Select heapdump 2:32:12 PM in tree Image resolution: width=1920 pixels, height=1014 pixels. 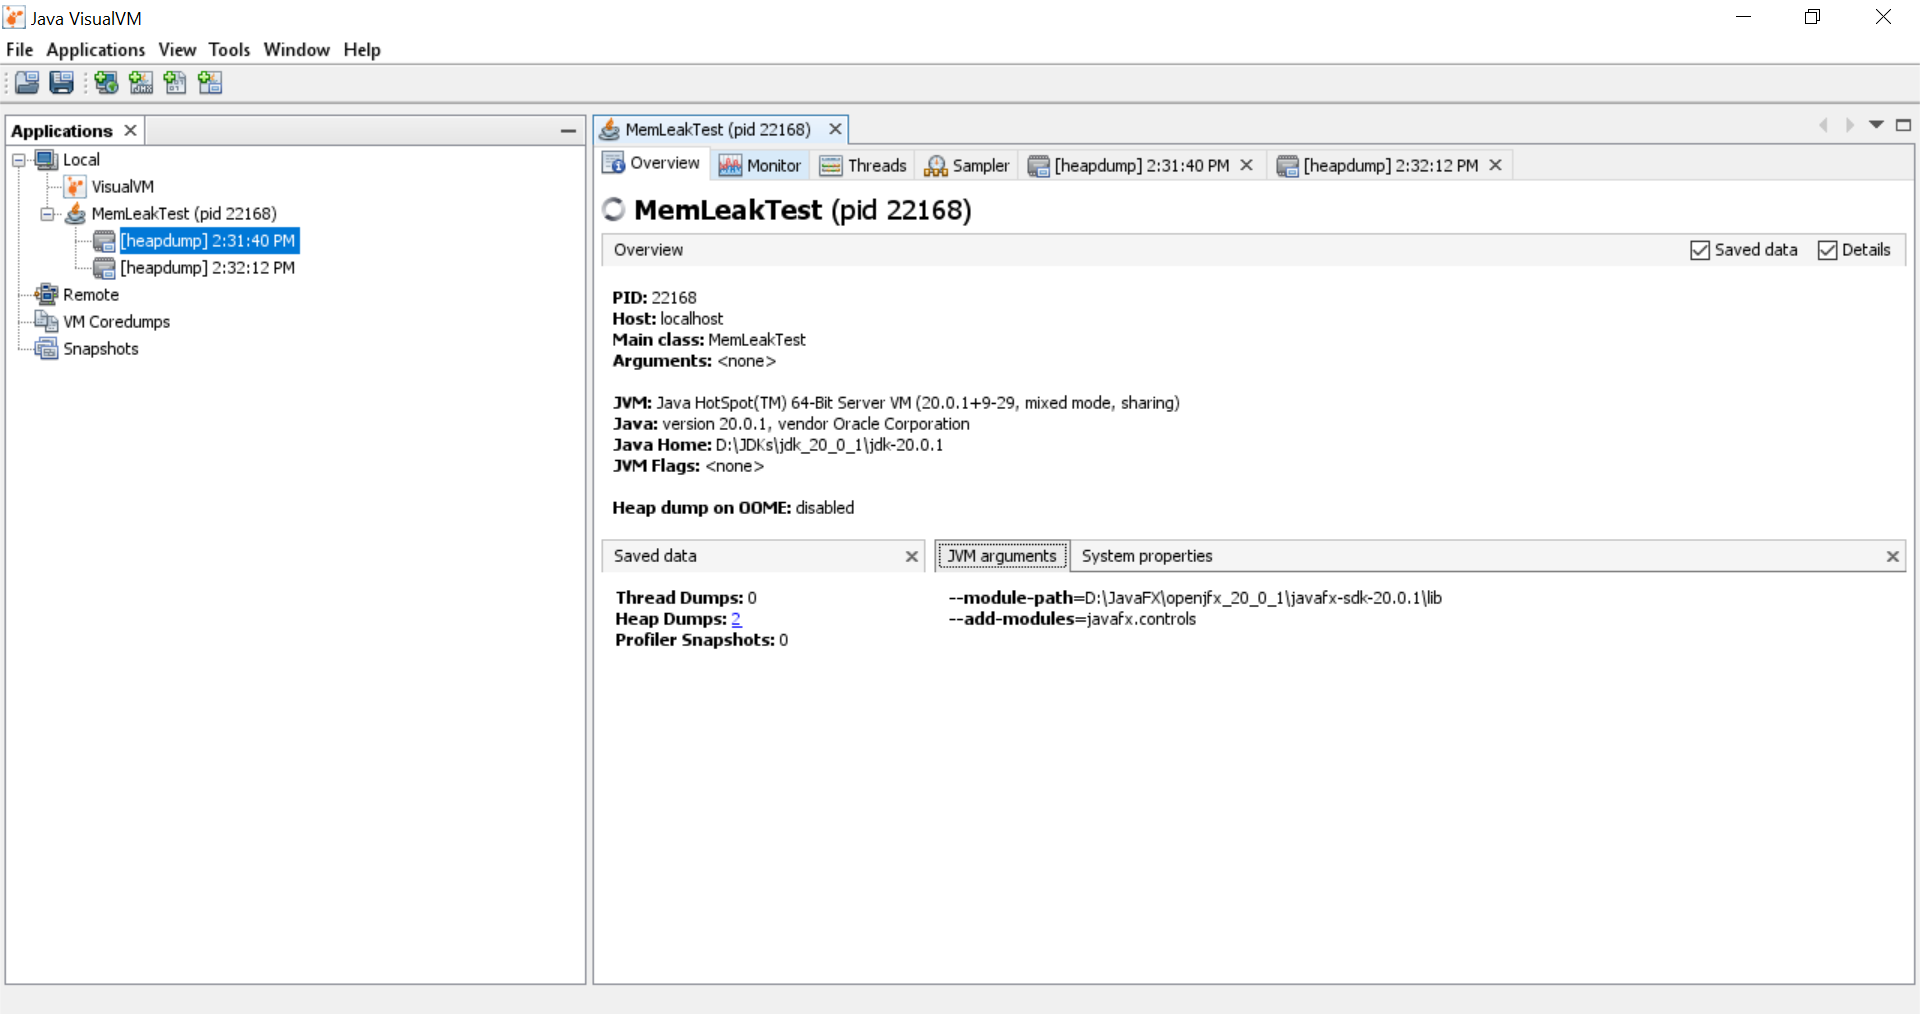pyautogui.click(x=207, y=268)
